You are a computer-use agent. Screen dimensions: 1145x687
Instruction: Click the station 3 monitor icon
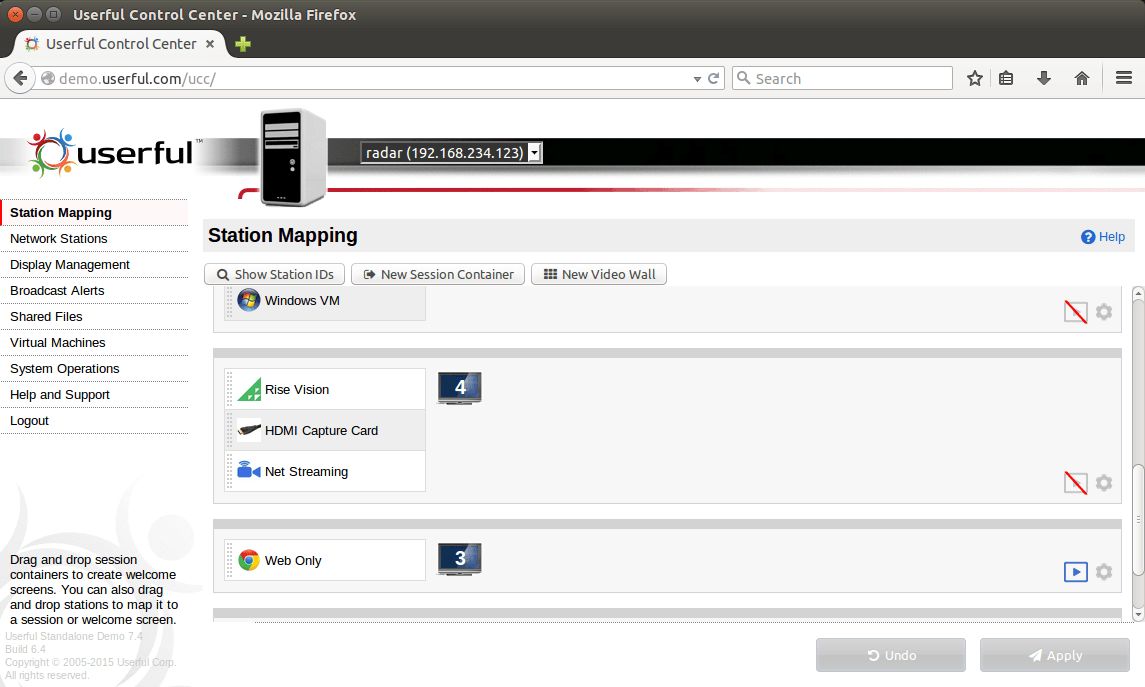[x=459, y=559]
